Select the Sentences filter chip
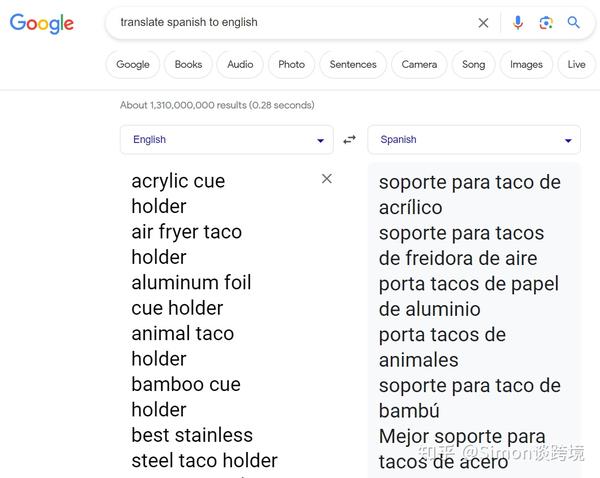 pyautogui.click(x=353, y=64)
